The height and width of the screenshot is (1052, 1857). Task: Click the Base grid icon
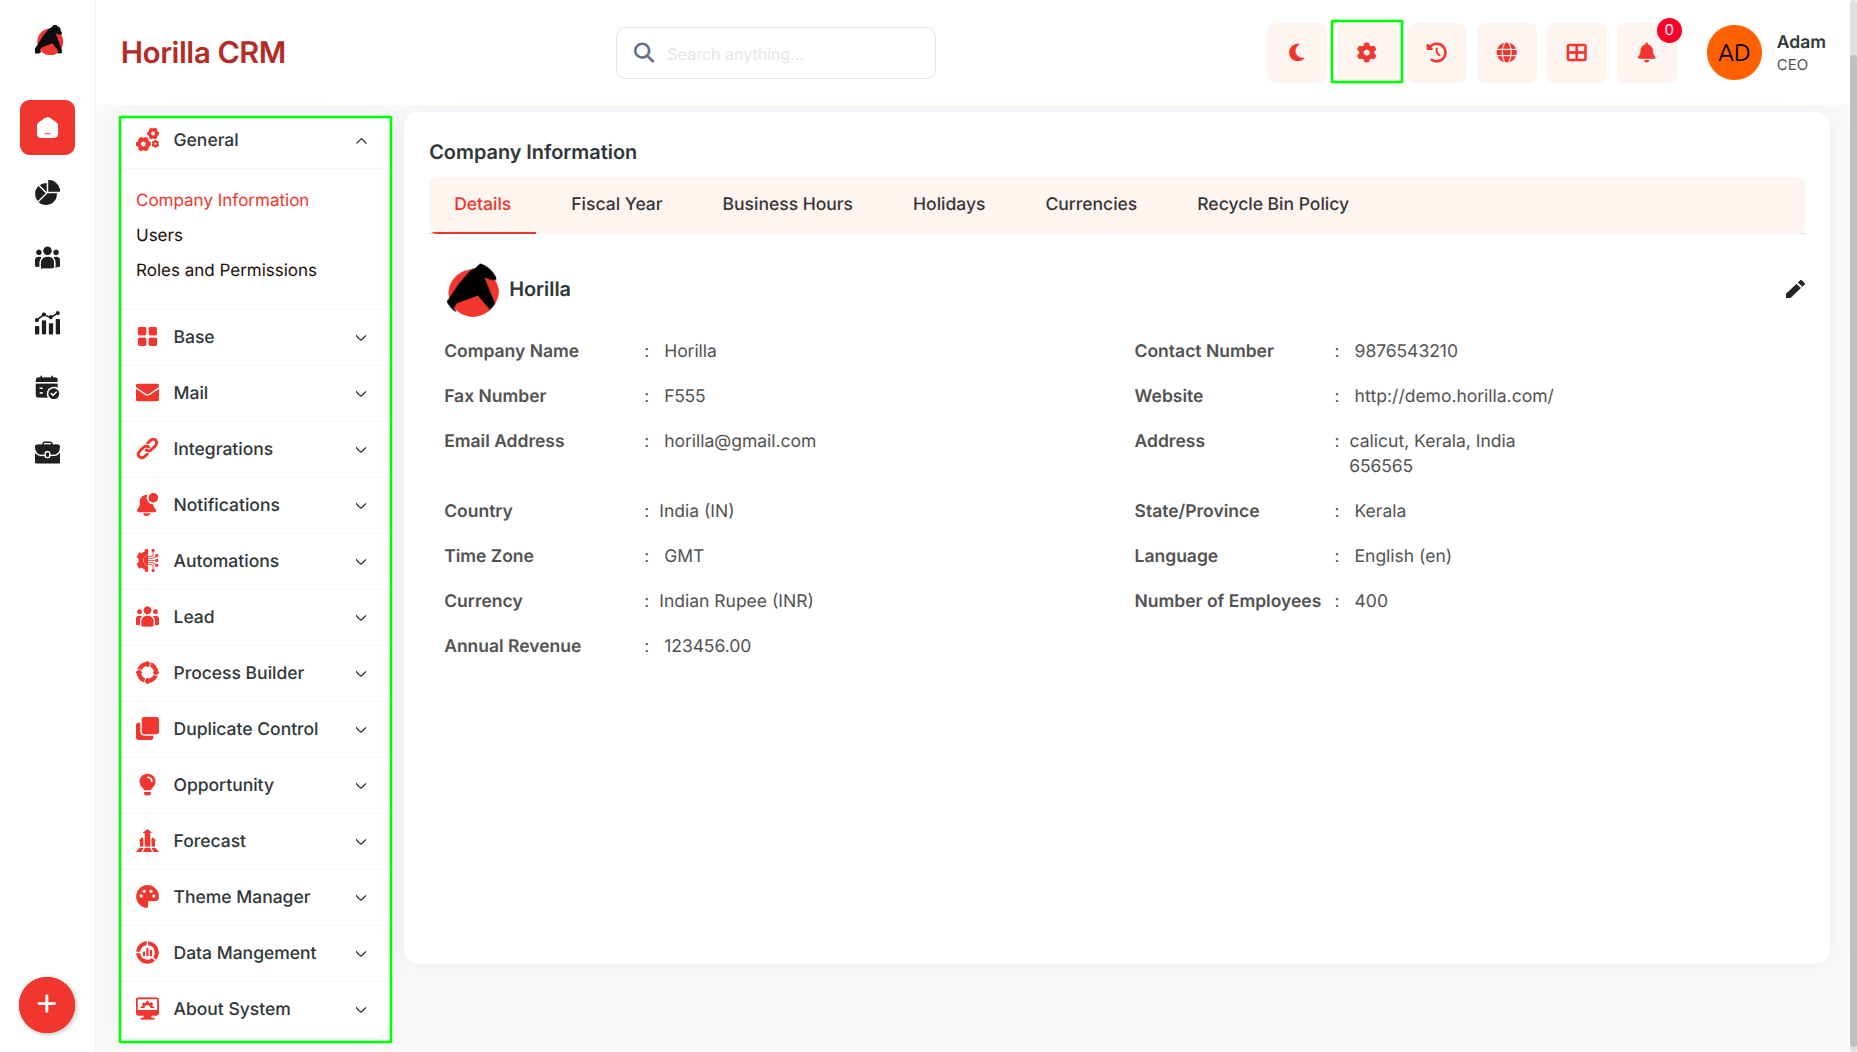(x=148, y=337)
